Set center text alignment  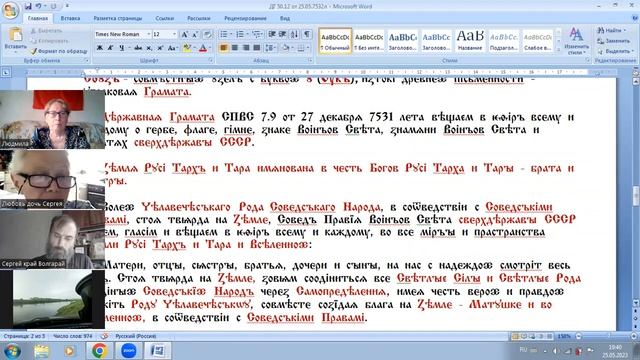click(x=235, y=48)
